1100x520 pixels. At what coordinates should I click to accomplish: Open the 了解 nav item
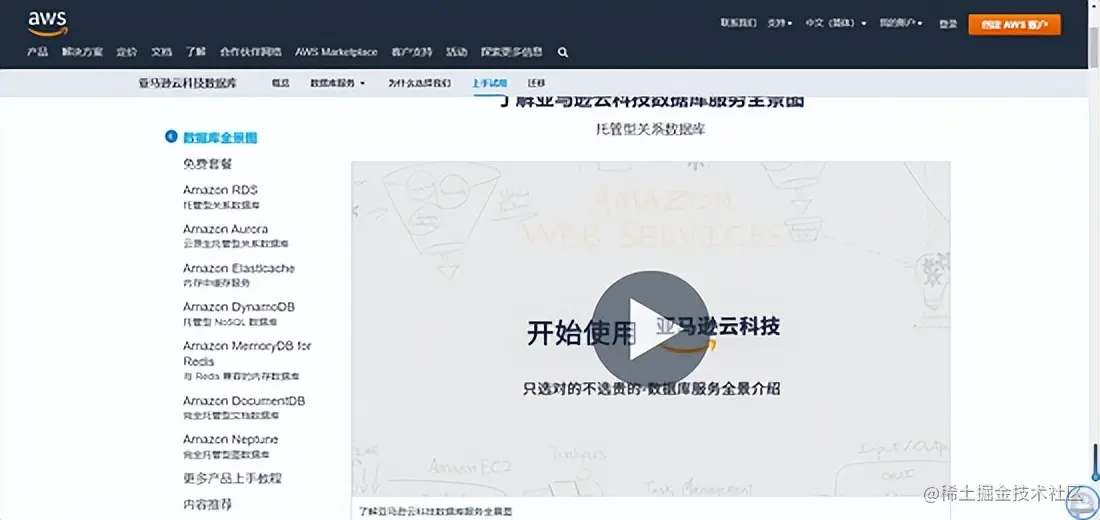tap(196, 52)
